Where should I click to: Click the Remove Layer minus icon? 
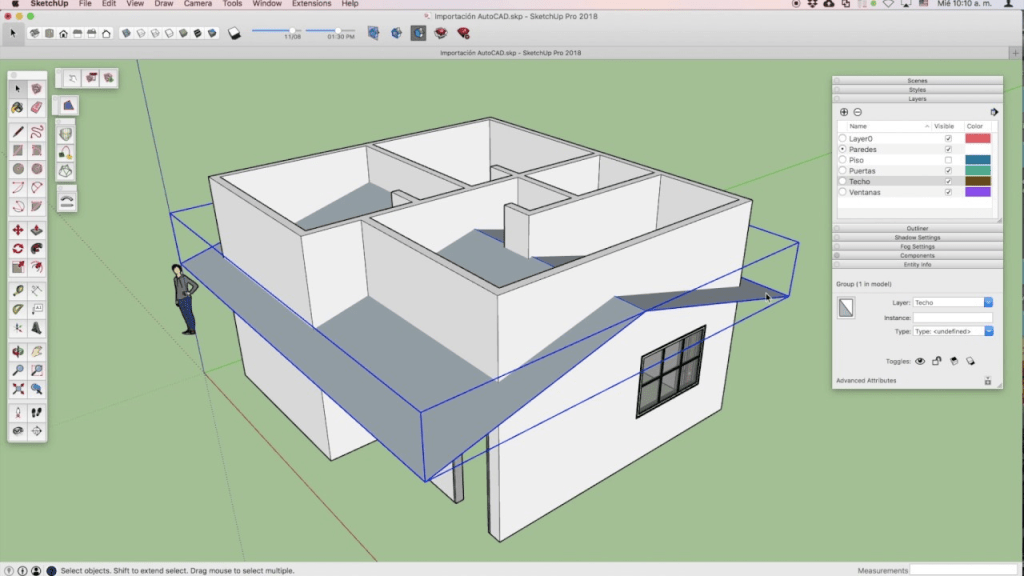click(x=857, y=112)
